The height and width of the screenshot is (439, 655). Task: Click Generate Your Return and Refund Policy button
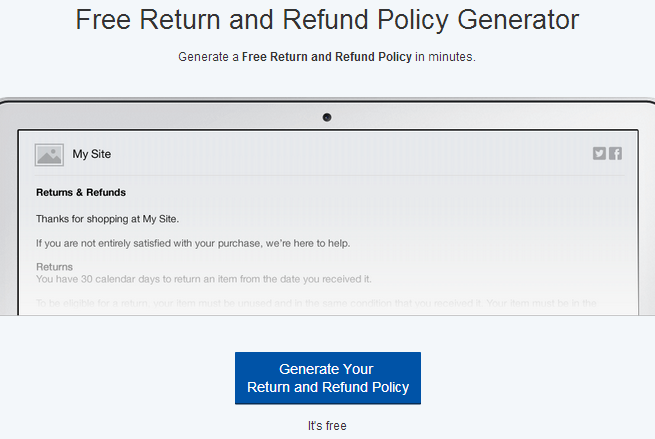click(328, 378)
